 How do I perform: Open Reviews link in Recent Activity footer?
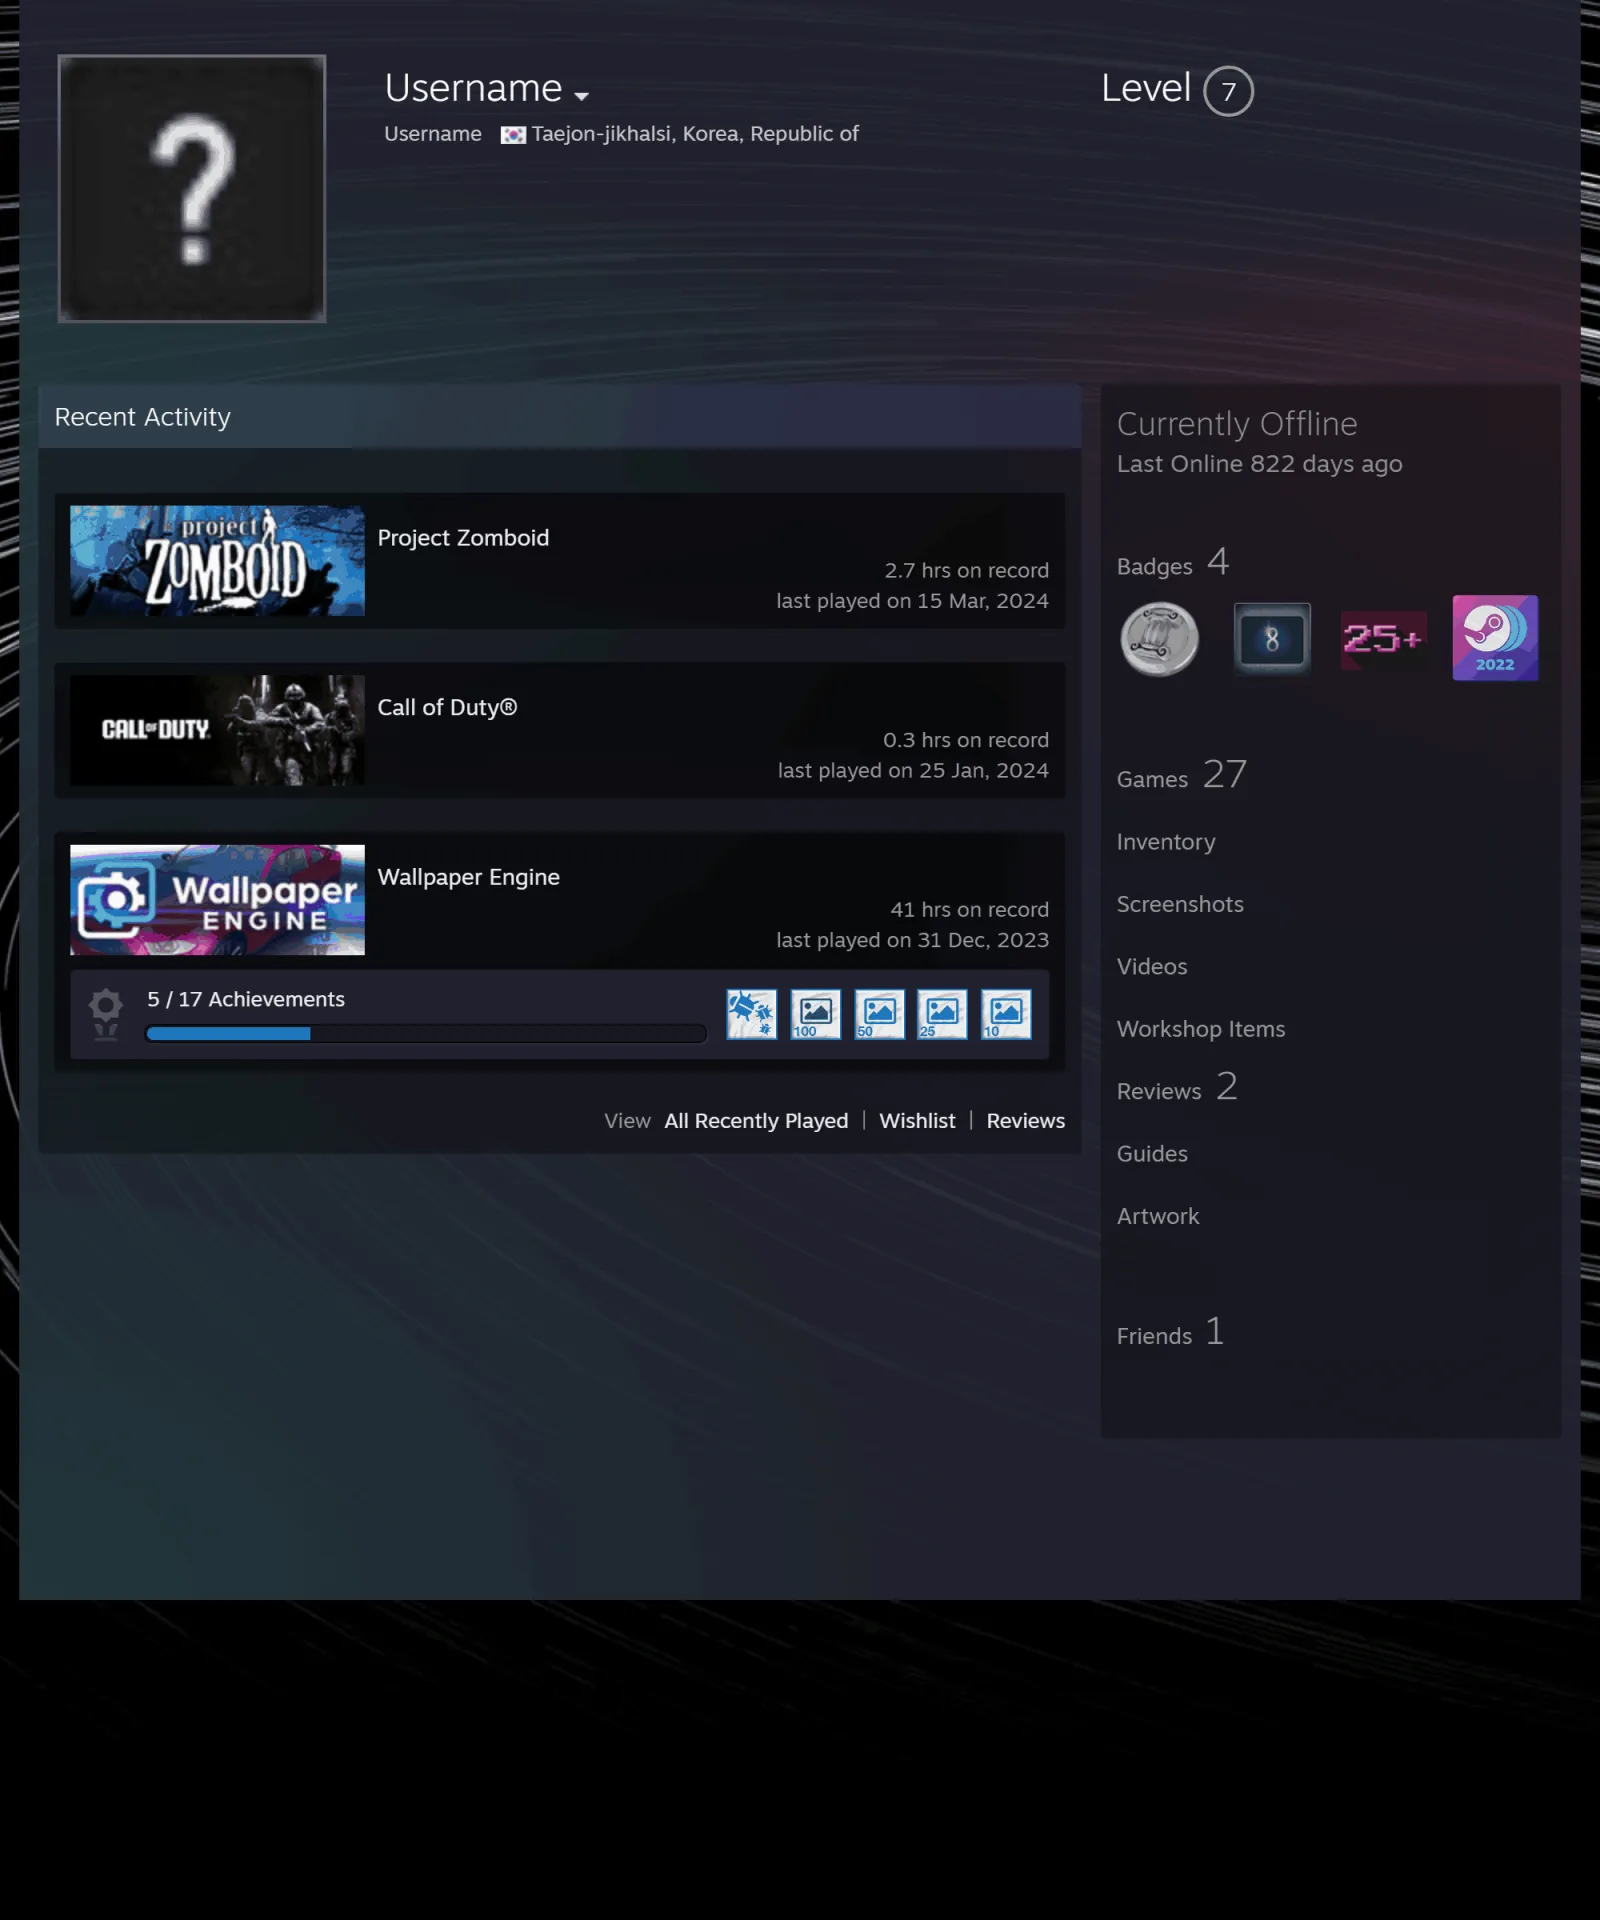tap(1026, 1121)
